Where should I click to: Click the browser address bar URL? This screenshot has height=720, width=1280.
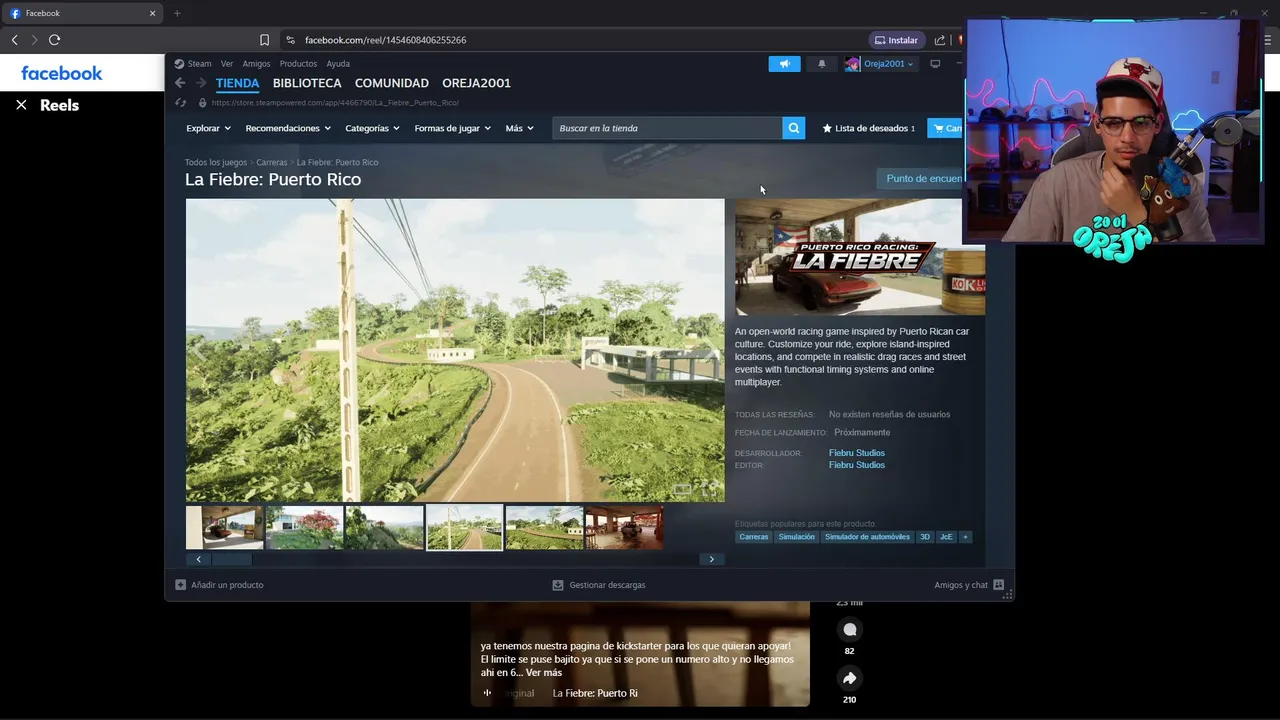pyautogui.click(x=385, y=40)
